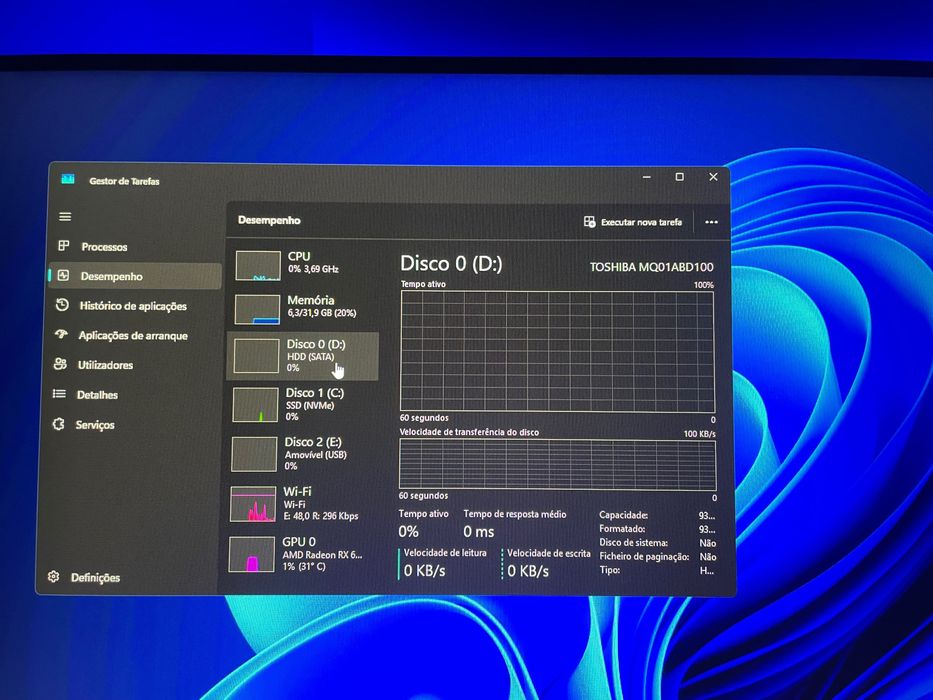Maximize the Gestor de Tarefas window
The width and height of the screenshot is (933, 700).
[x=680, y=177]
